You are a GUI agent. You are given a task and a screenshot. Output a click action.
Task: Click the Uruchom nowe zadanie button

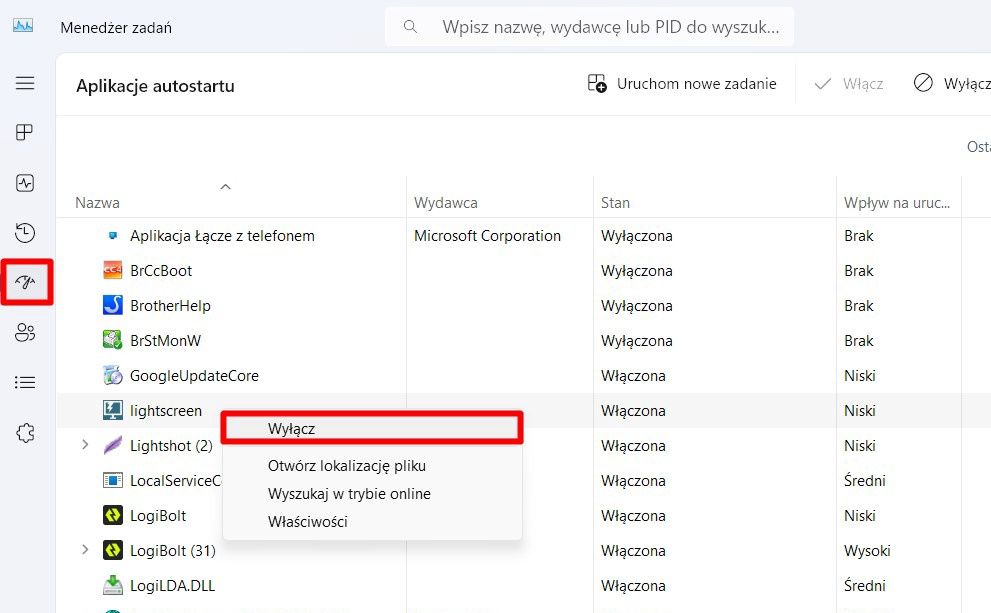(x=684, y=84)
